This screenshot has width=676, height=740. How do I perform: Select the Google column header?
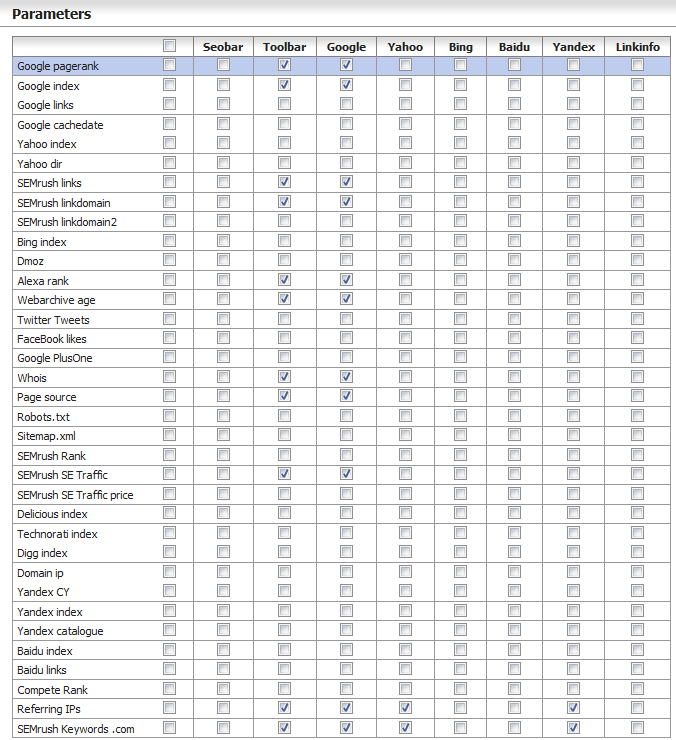(x=346, y=47)
